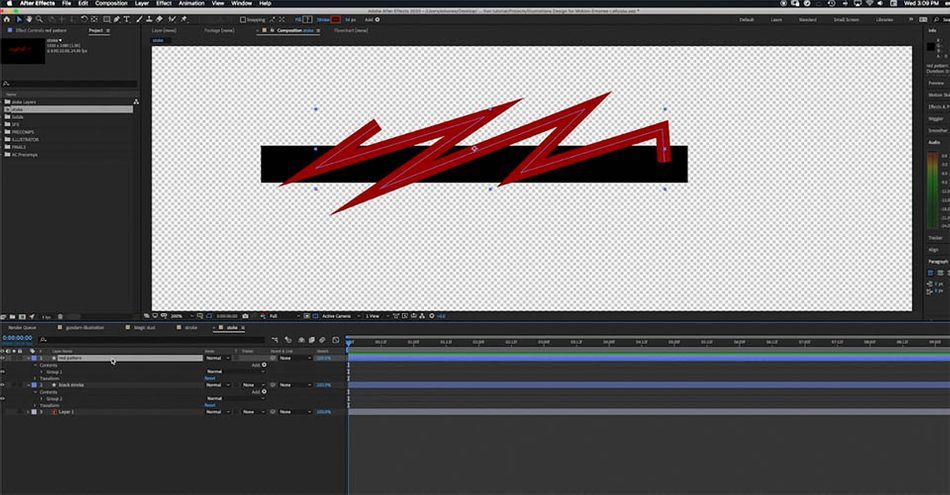Select the Eraser tool
950x495 pixels.
[x=159, y=19]
